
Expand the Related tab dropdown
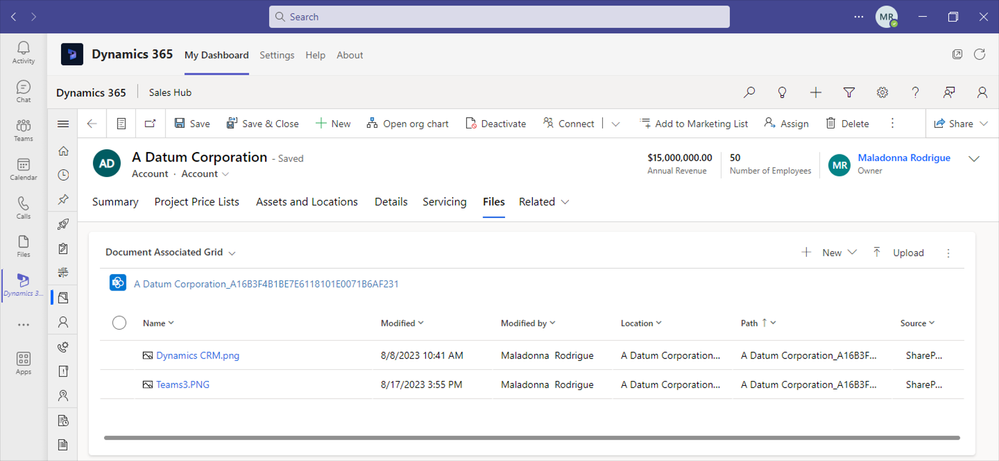click(543, 202)
